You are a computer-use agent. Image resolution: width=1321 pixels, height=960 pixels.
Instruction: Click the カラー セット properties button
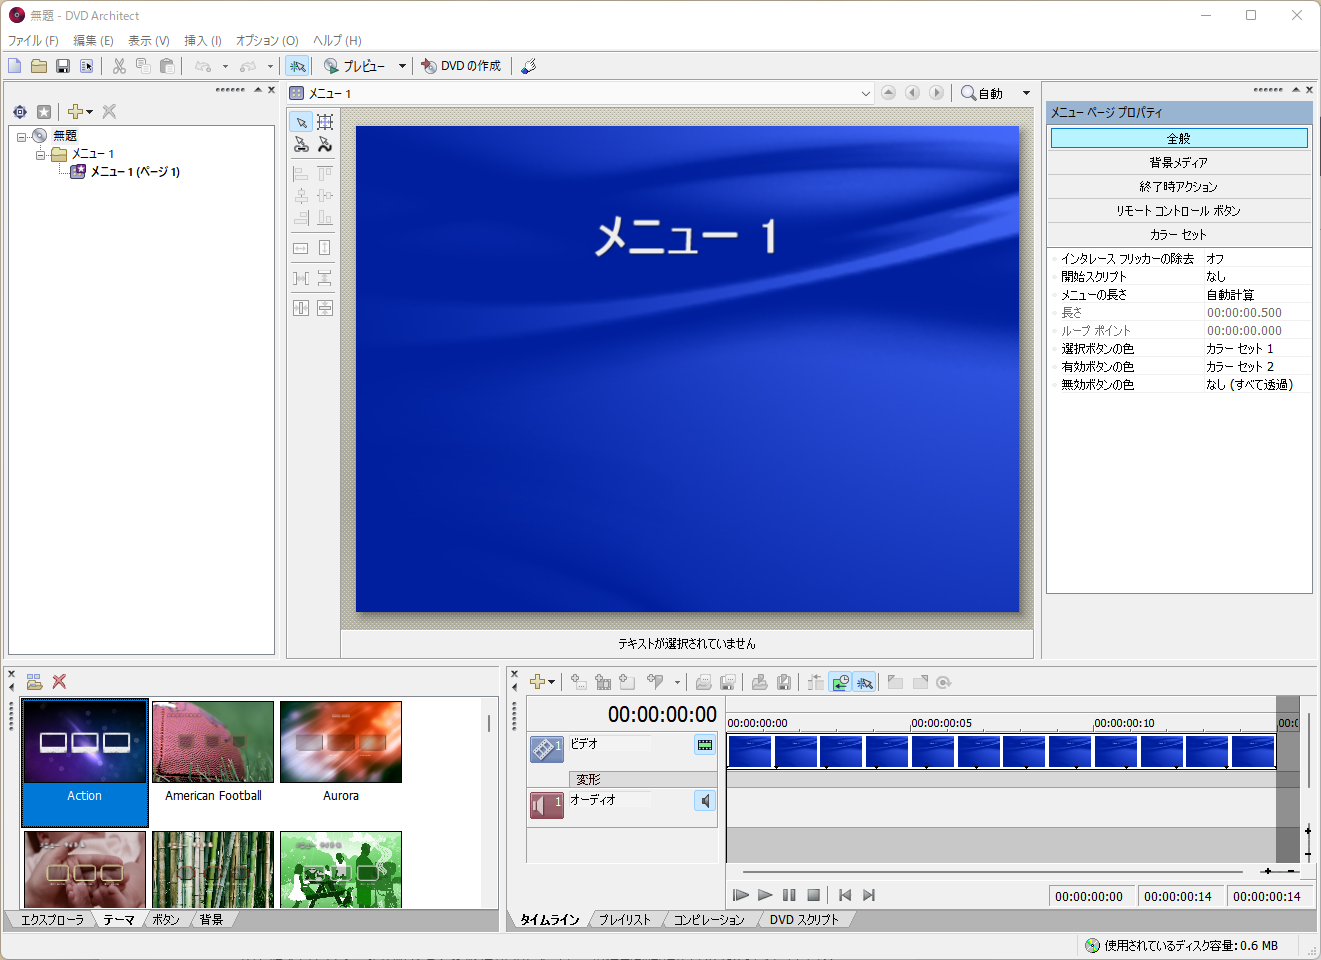(1179, 234)
